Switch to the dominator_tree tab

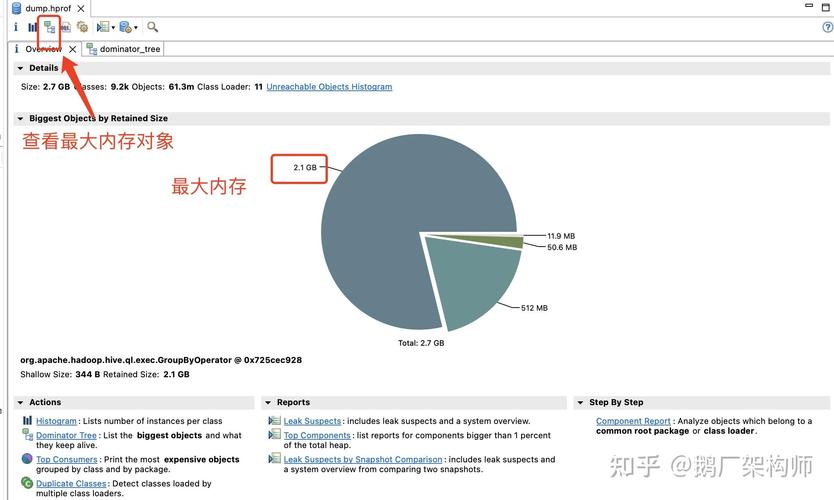pyautogui.click(x=123, y=49)
